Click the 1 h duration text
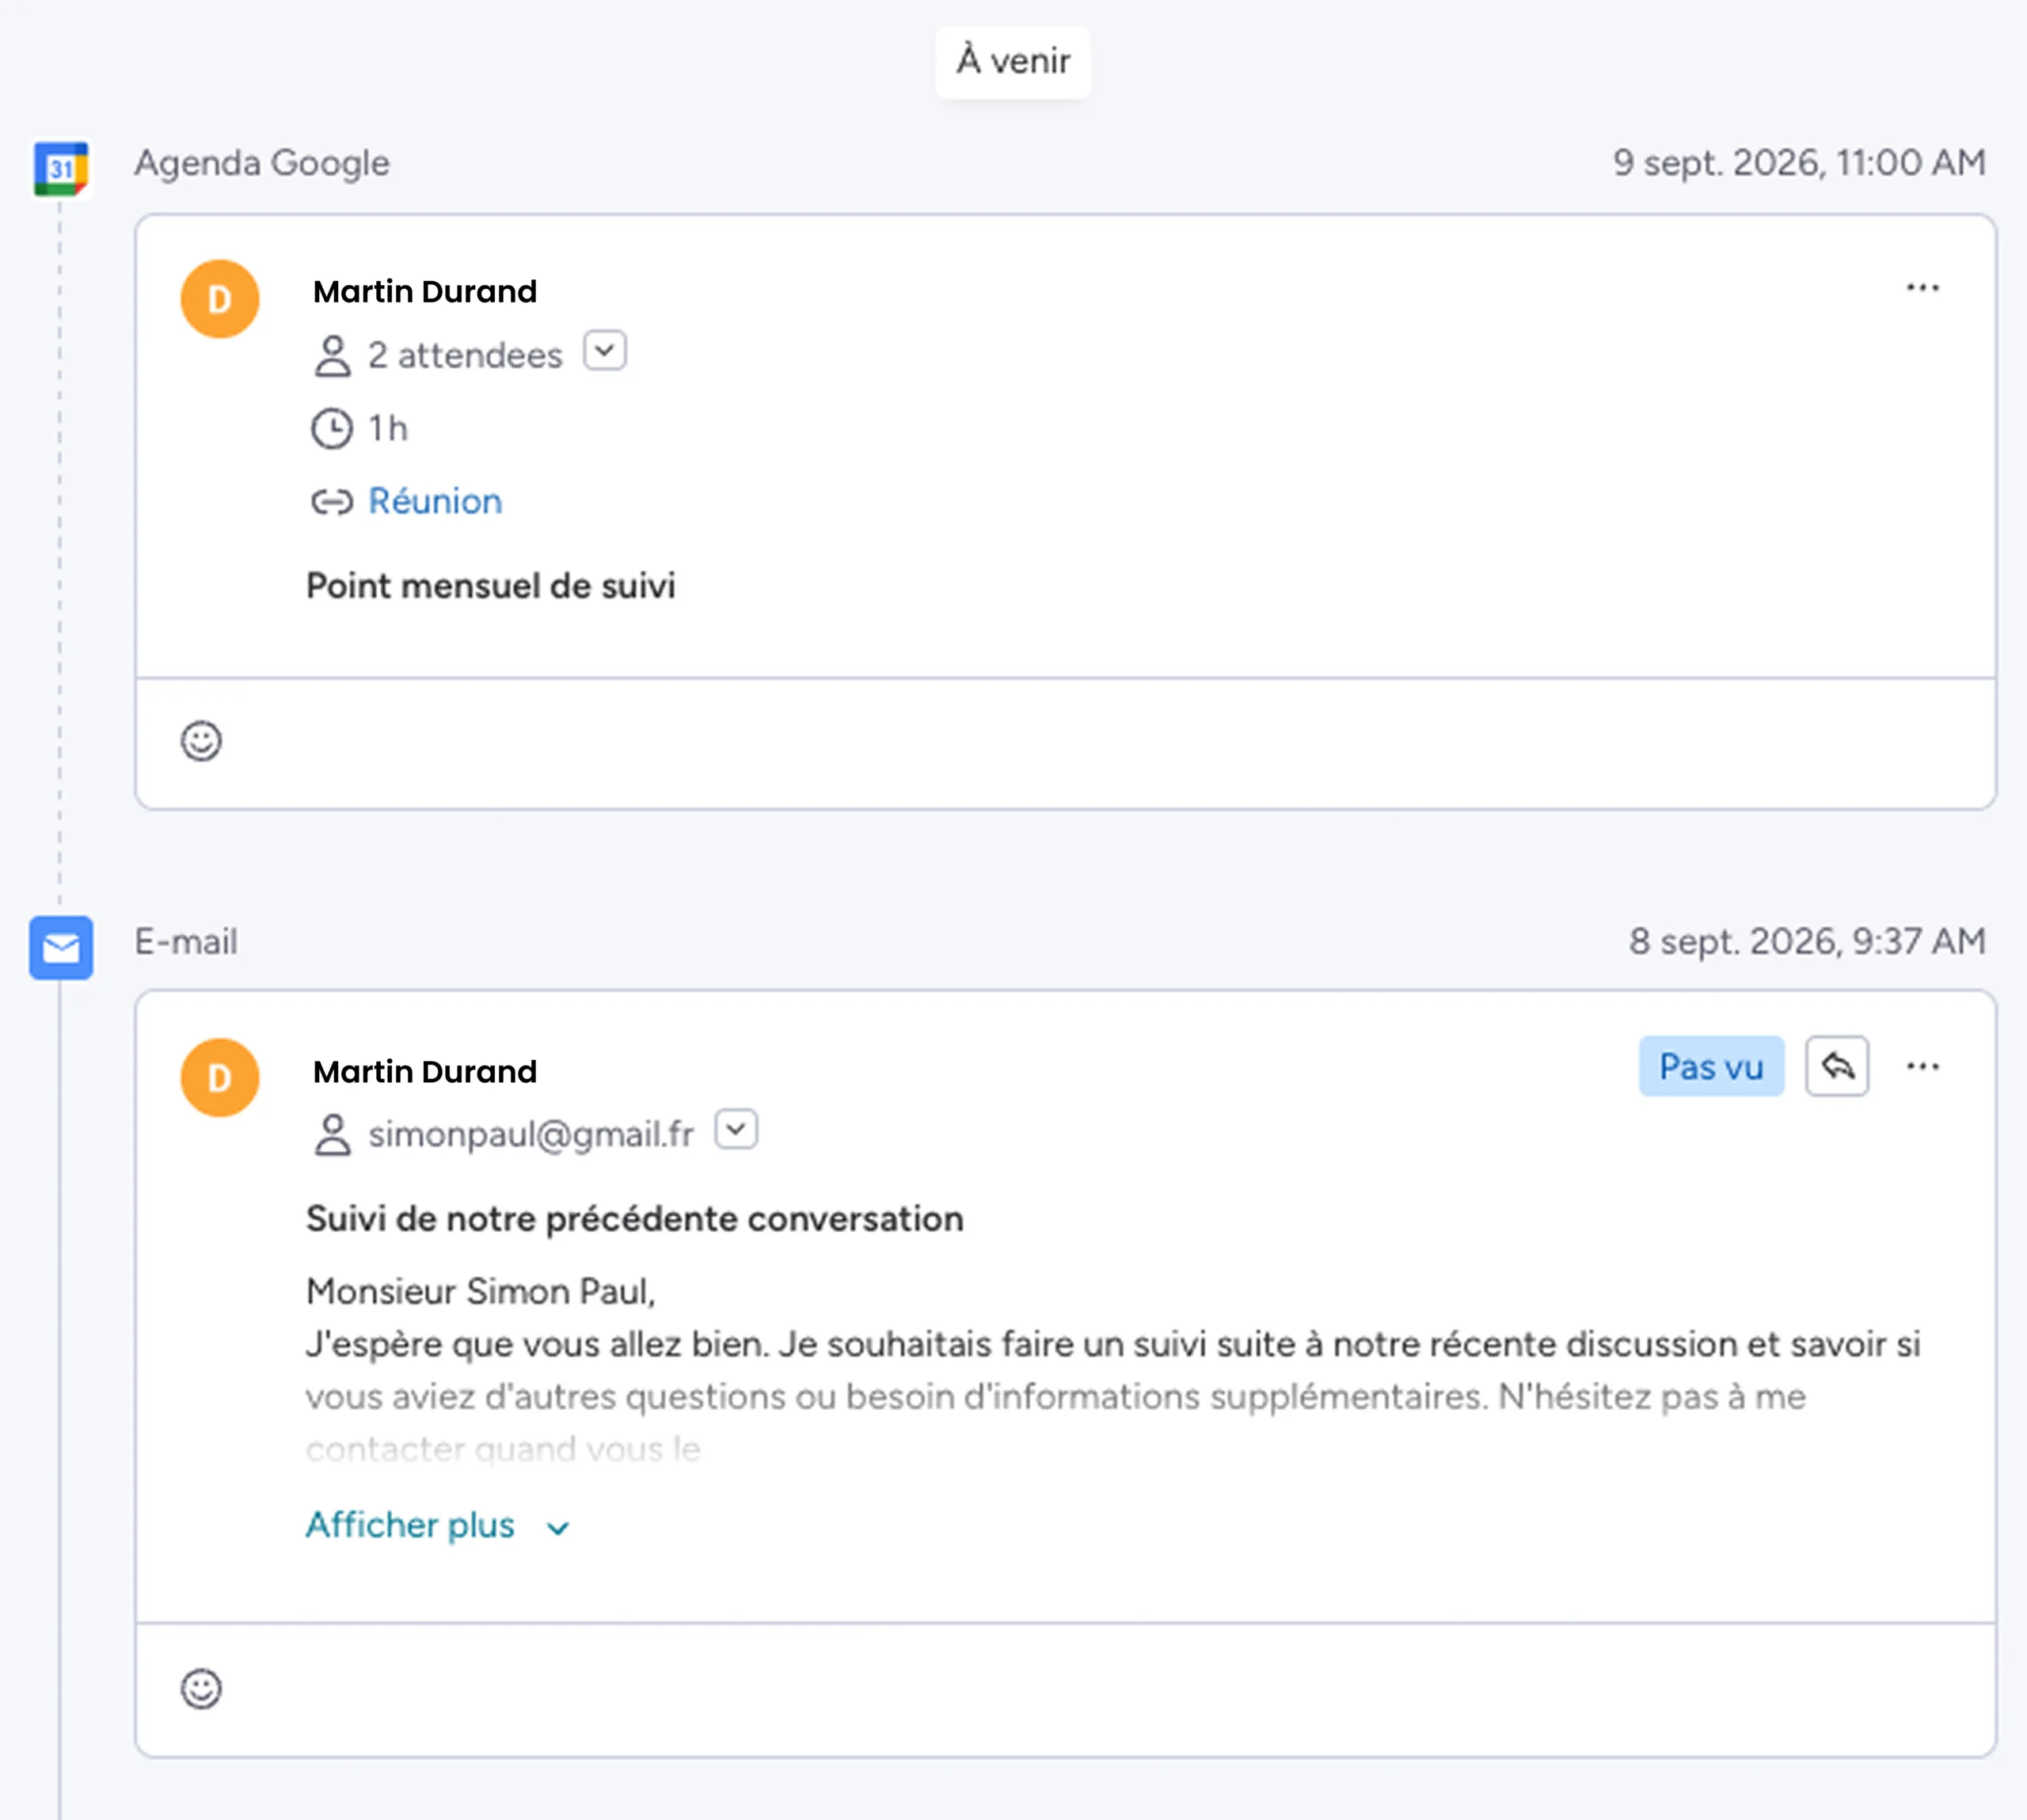The image size is (2027, 1820). pos(388,429)
